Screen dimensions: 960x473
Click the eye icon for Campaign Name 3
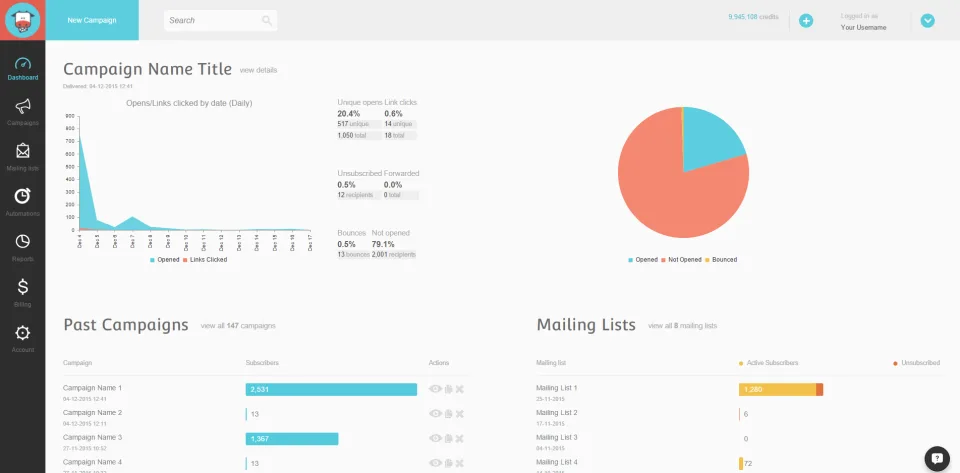tap(435, 438)
